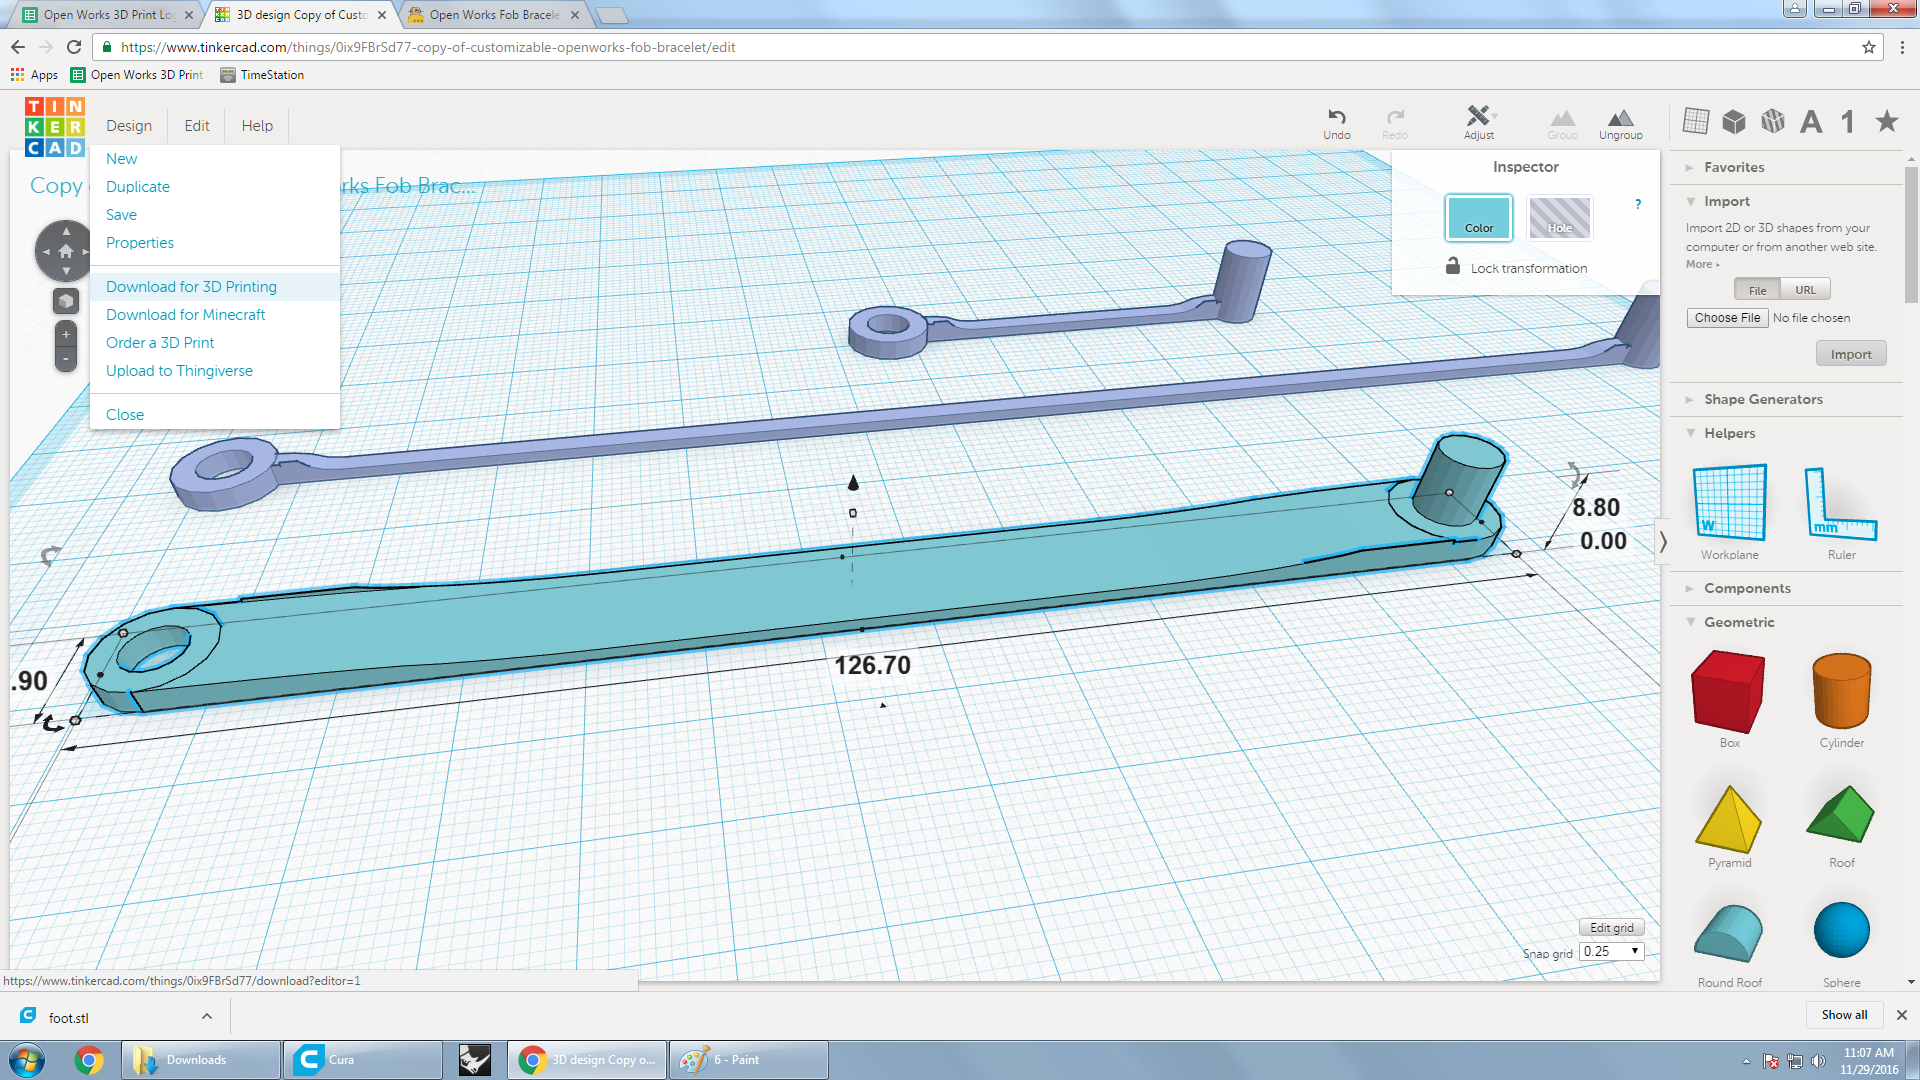Image resolution: width=1920 pixels, height=1080 pixels.
Task: Click the Choose File button
Action: pos(1727,318)
